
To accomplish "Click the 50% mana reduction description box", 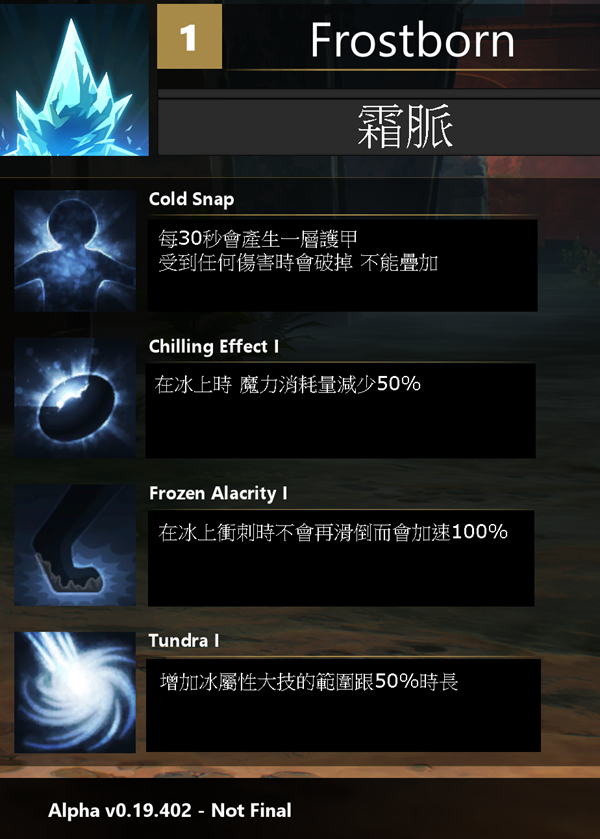I will click(x=340, y=411).
